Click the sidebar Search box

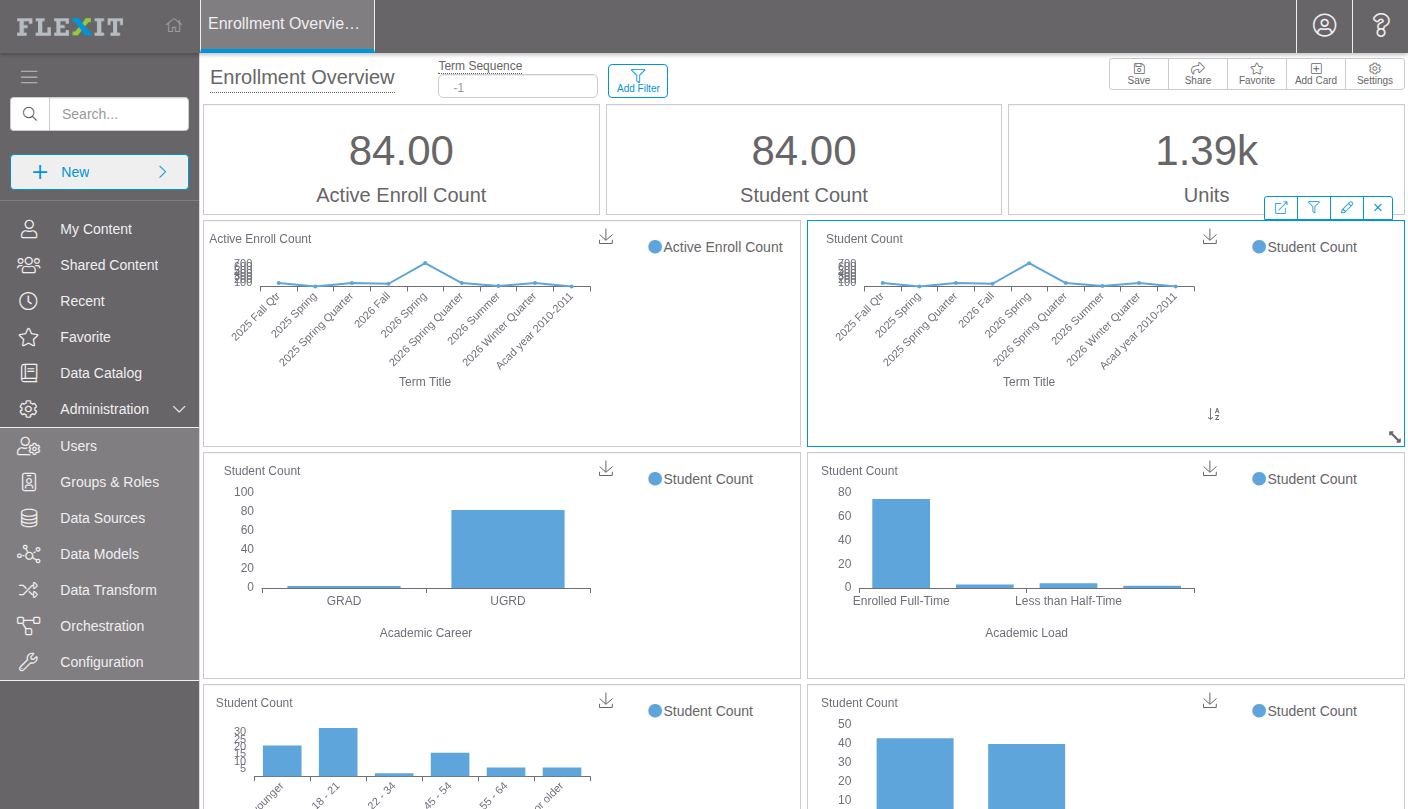119,114
